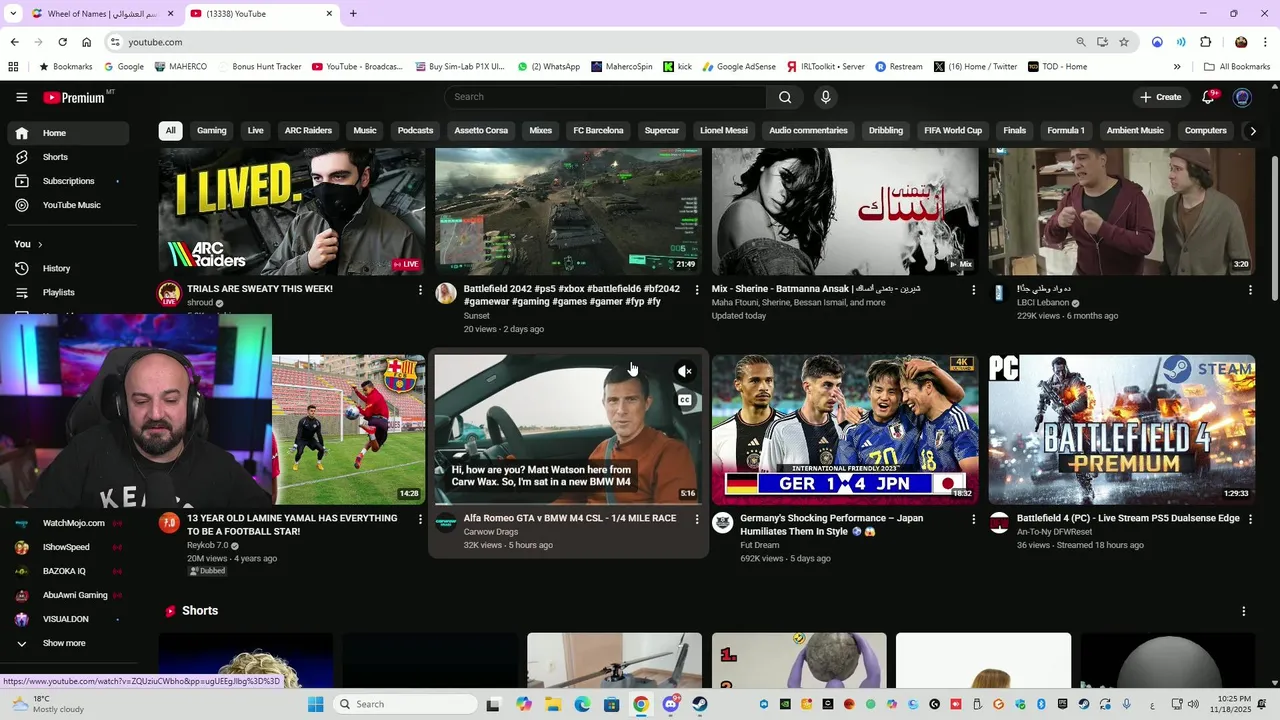Open options for Sherine Batmanna Ansak mix

pyautogui.click(x=973, y=290)
